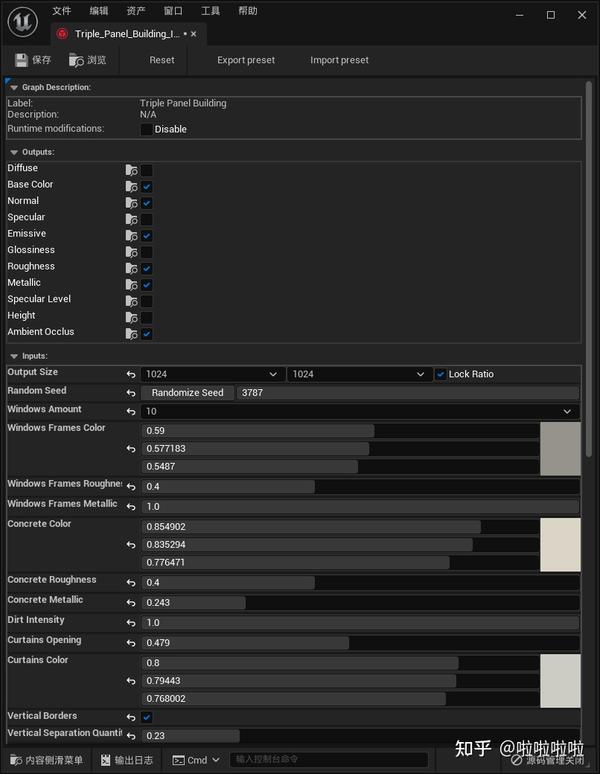Click the icon beside the Diffuse output
Image resolution: width=600 pixels, height=774 pixels.
point(131,170)
